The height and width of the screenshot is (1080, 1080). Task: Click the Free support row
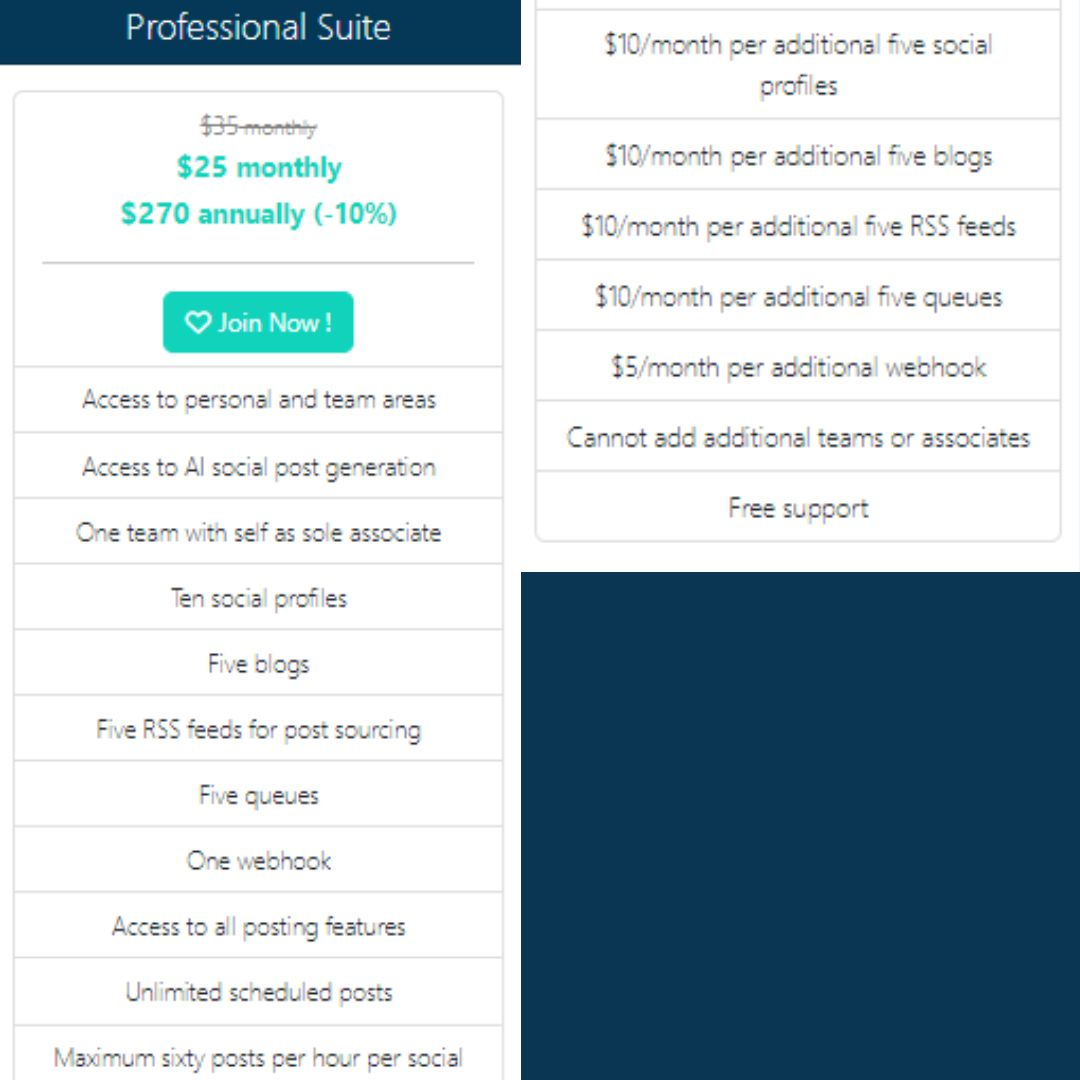(798, 507)
